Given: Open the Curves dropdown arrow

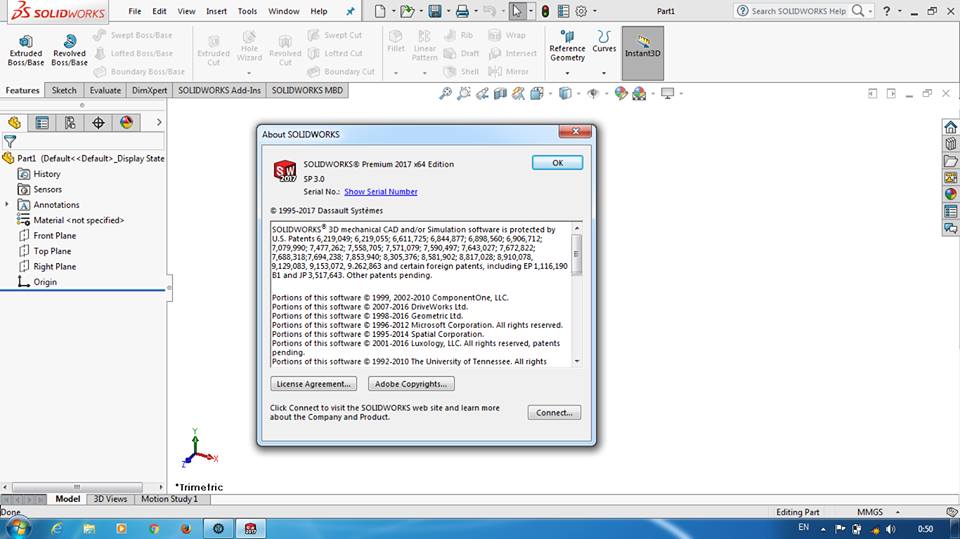Looking at the screenshot, I should point(604,73).
